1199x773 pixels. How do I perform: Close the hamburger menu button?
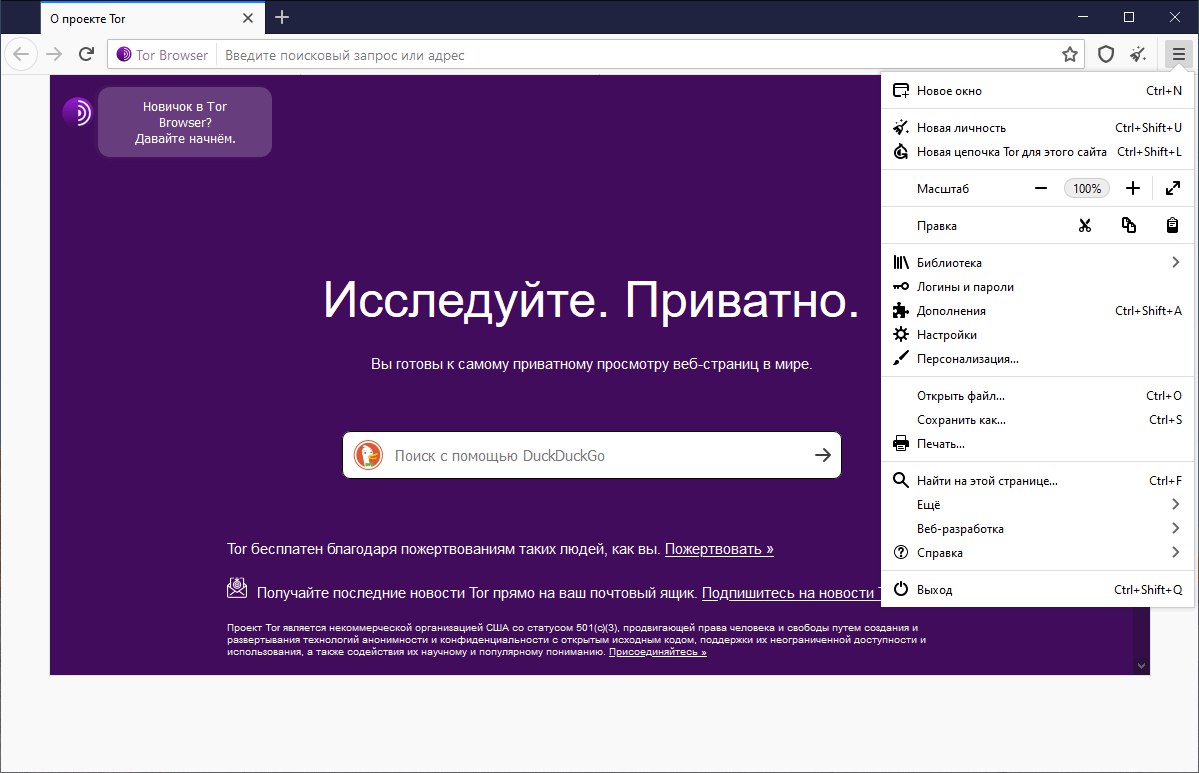coord(1178,54)
